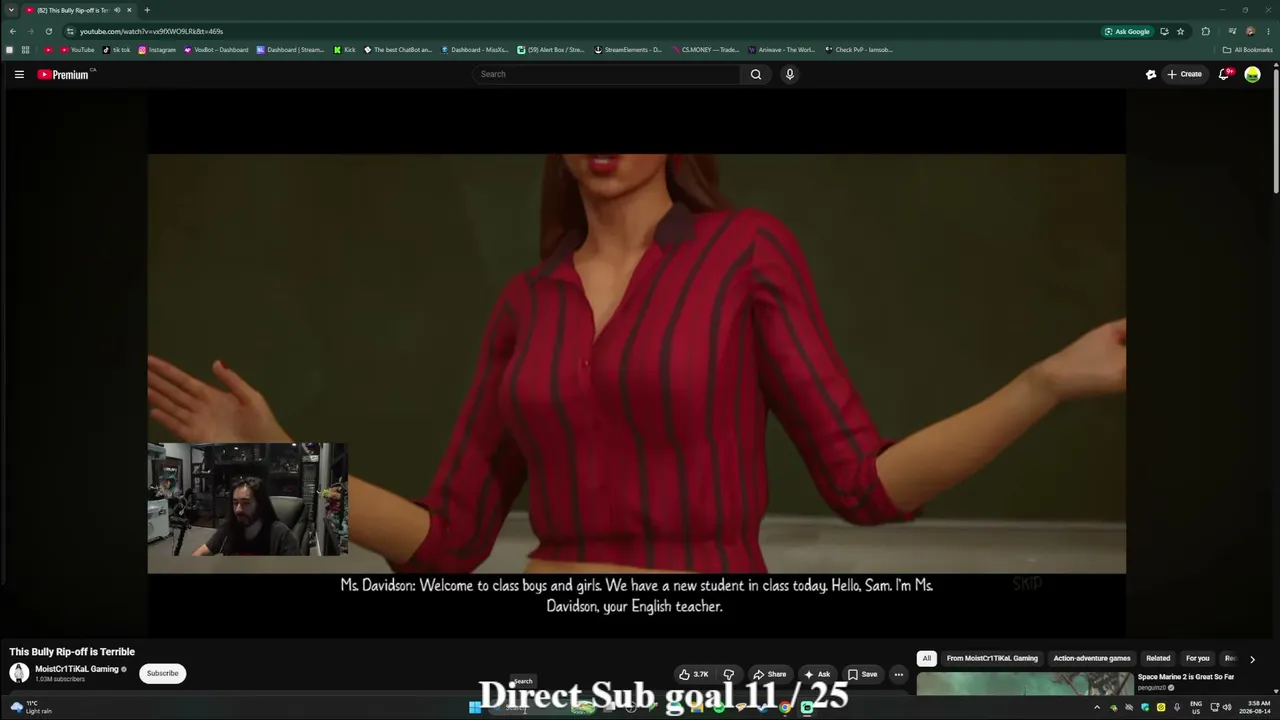
Task: Open the MoistCr1TiKaL Gaming channel avatar
Action: coord(19,673)
